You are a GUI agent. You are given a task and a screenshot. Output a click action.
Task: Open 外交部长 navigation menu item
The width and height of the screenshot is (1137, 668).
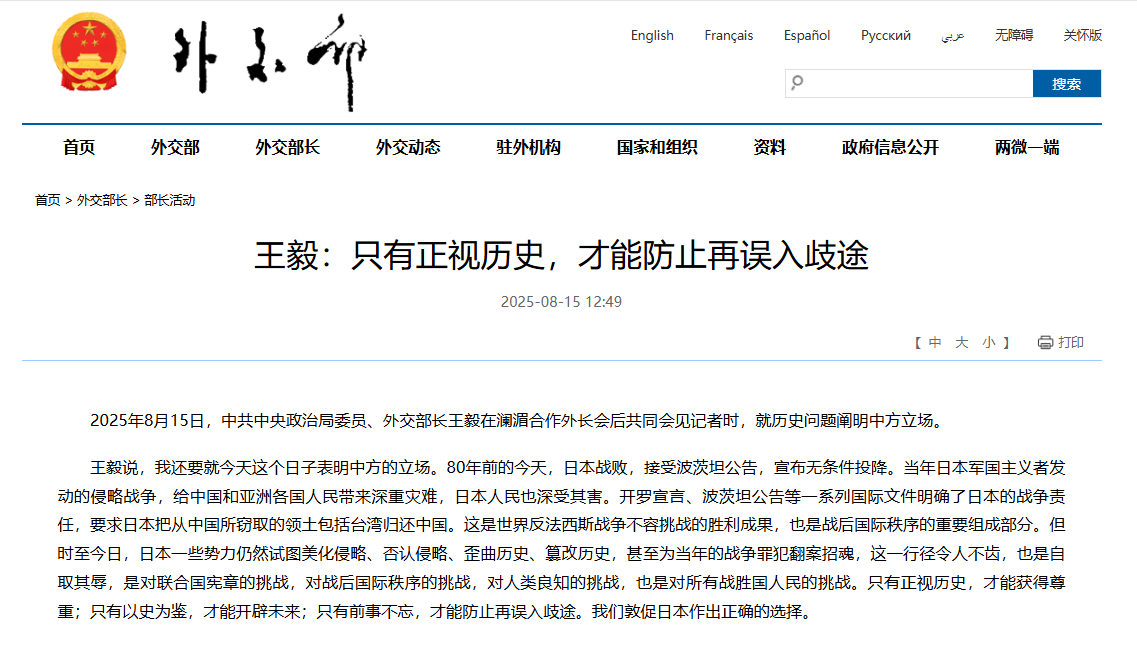click(288, 147)
